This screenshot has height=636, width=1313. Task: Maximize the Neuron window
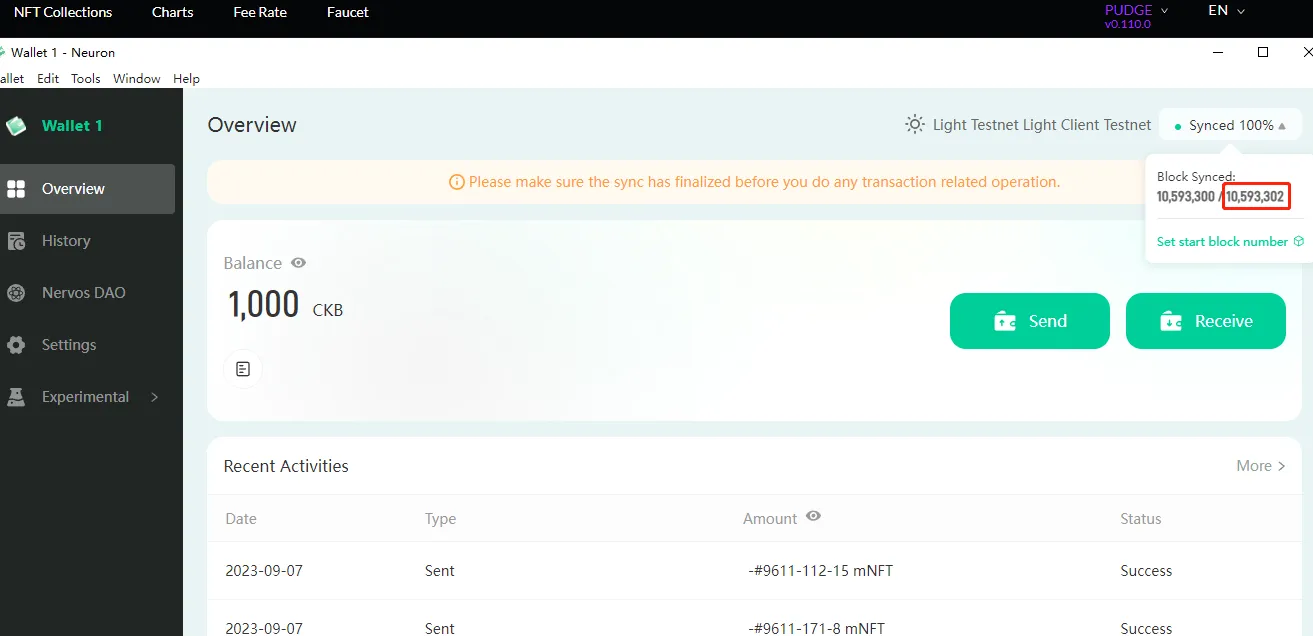1263,52
